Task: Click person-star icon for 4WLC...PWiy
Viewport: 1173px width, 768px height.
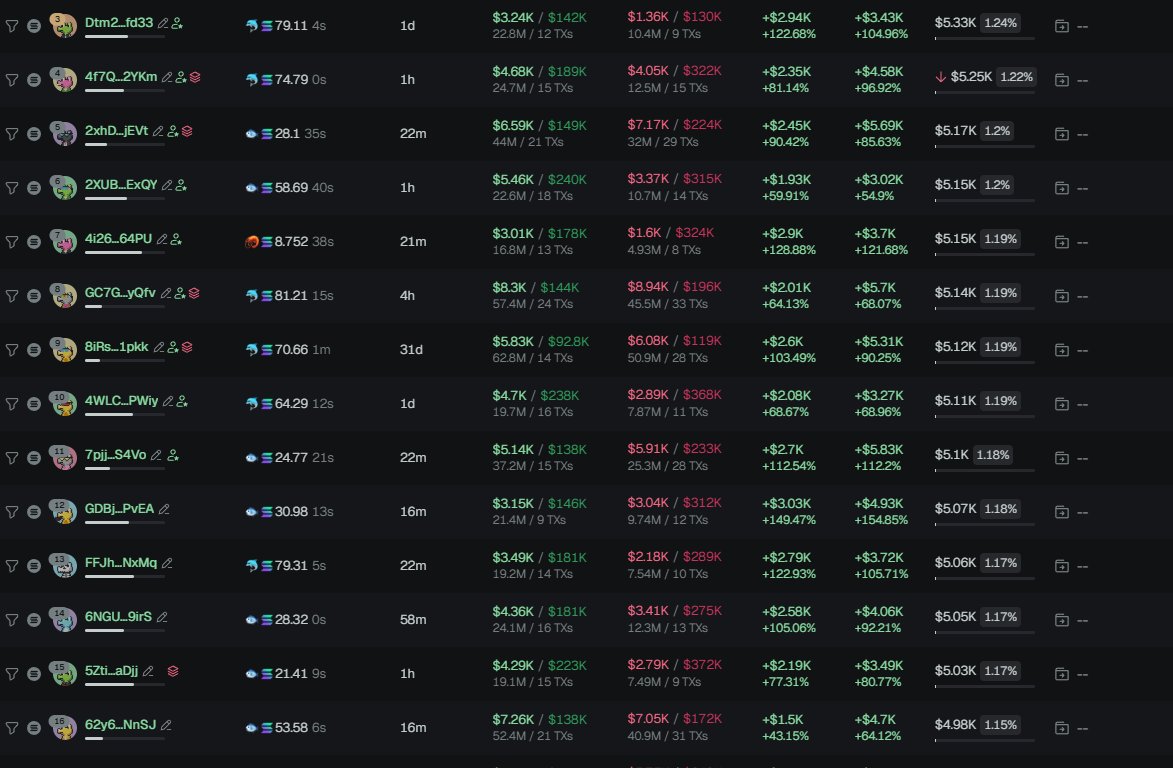Action: click(x=182, y=402)
